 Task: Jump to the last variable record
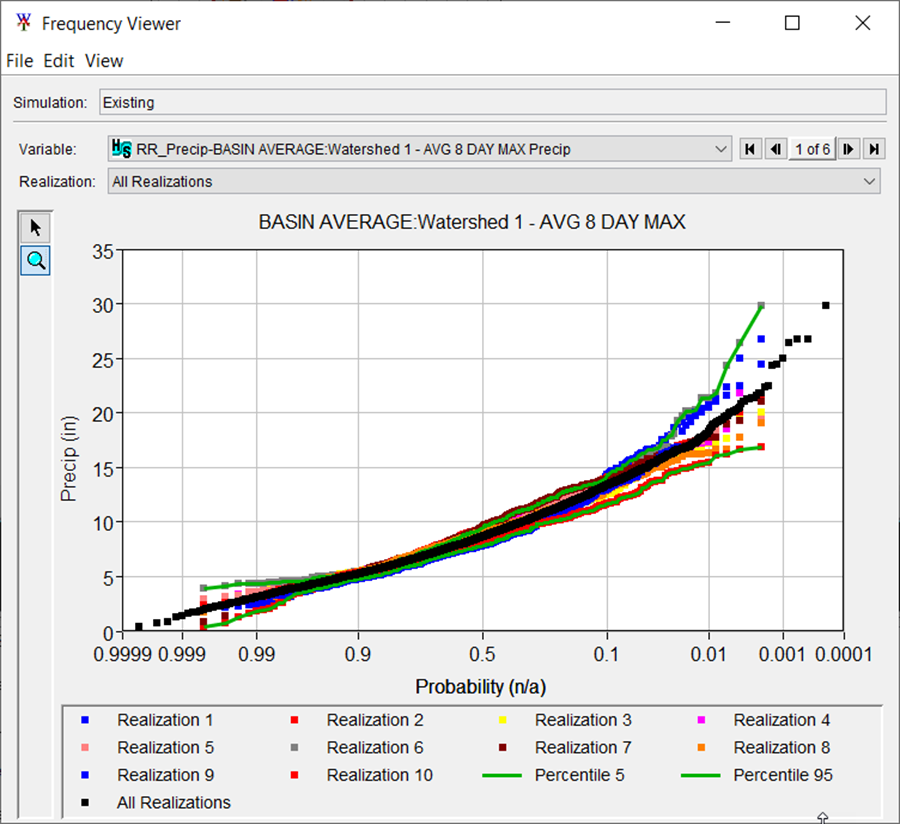pos(872,148)
